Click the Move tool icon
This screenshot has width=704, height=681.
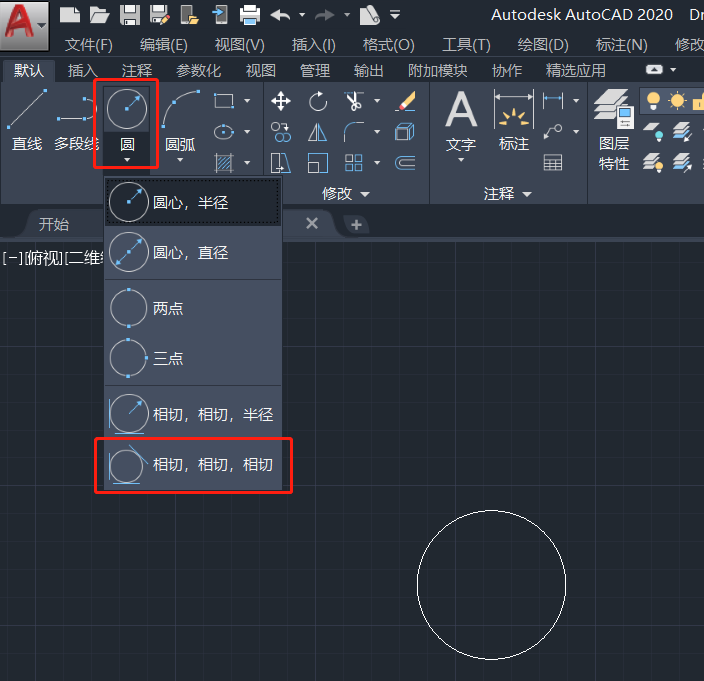pos(281,101)
